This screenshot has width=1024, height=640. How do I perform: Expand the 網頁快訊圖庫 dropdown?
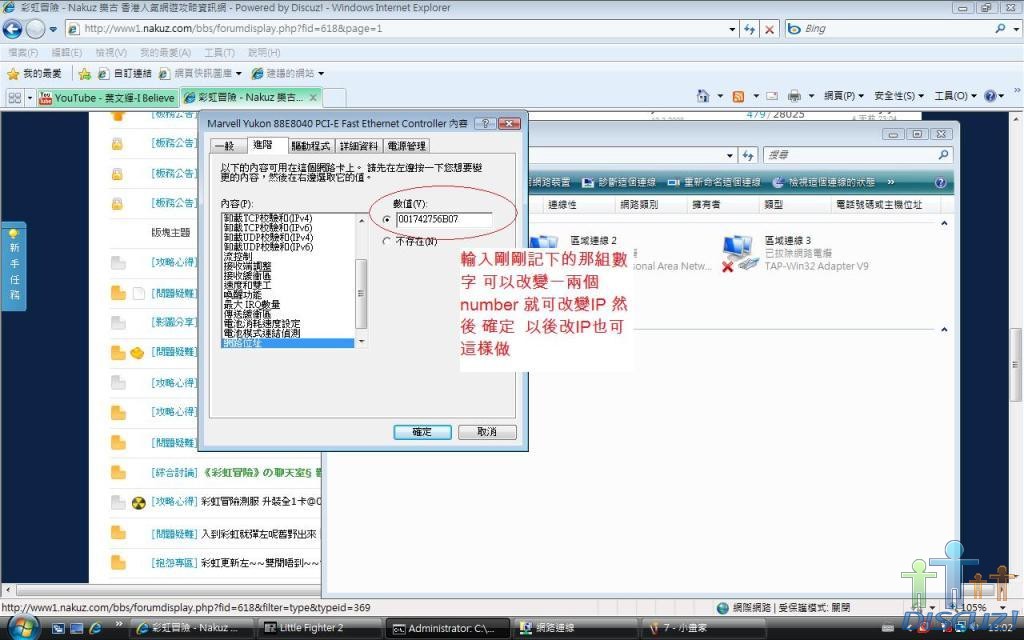tap(238, 73)
